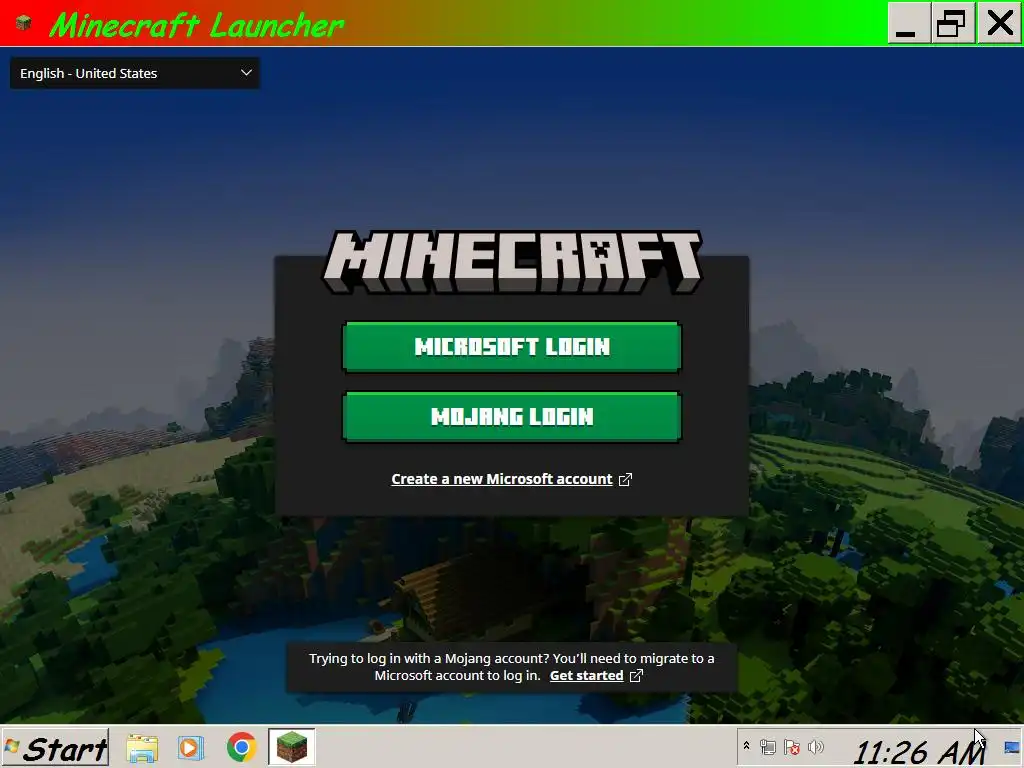The height and width of the screenshot is (768, 1024).
Task: Select Minecraft grass block taskbar icon
Action: click(x=291, y=747)
